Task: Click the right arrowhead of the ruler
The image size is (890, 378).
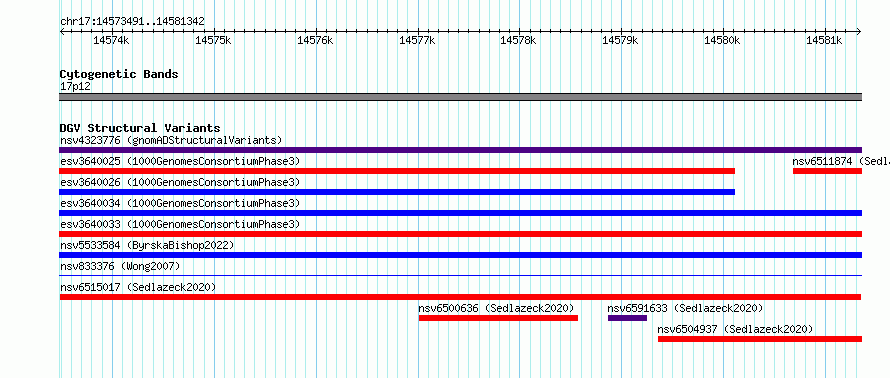Action: pos(859,32)
